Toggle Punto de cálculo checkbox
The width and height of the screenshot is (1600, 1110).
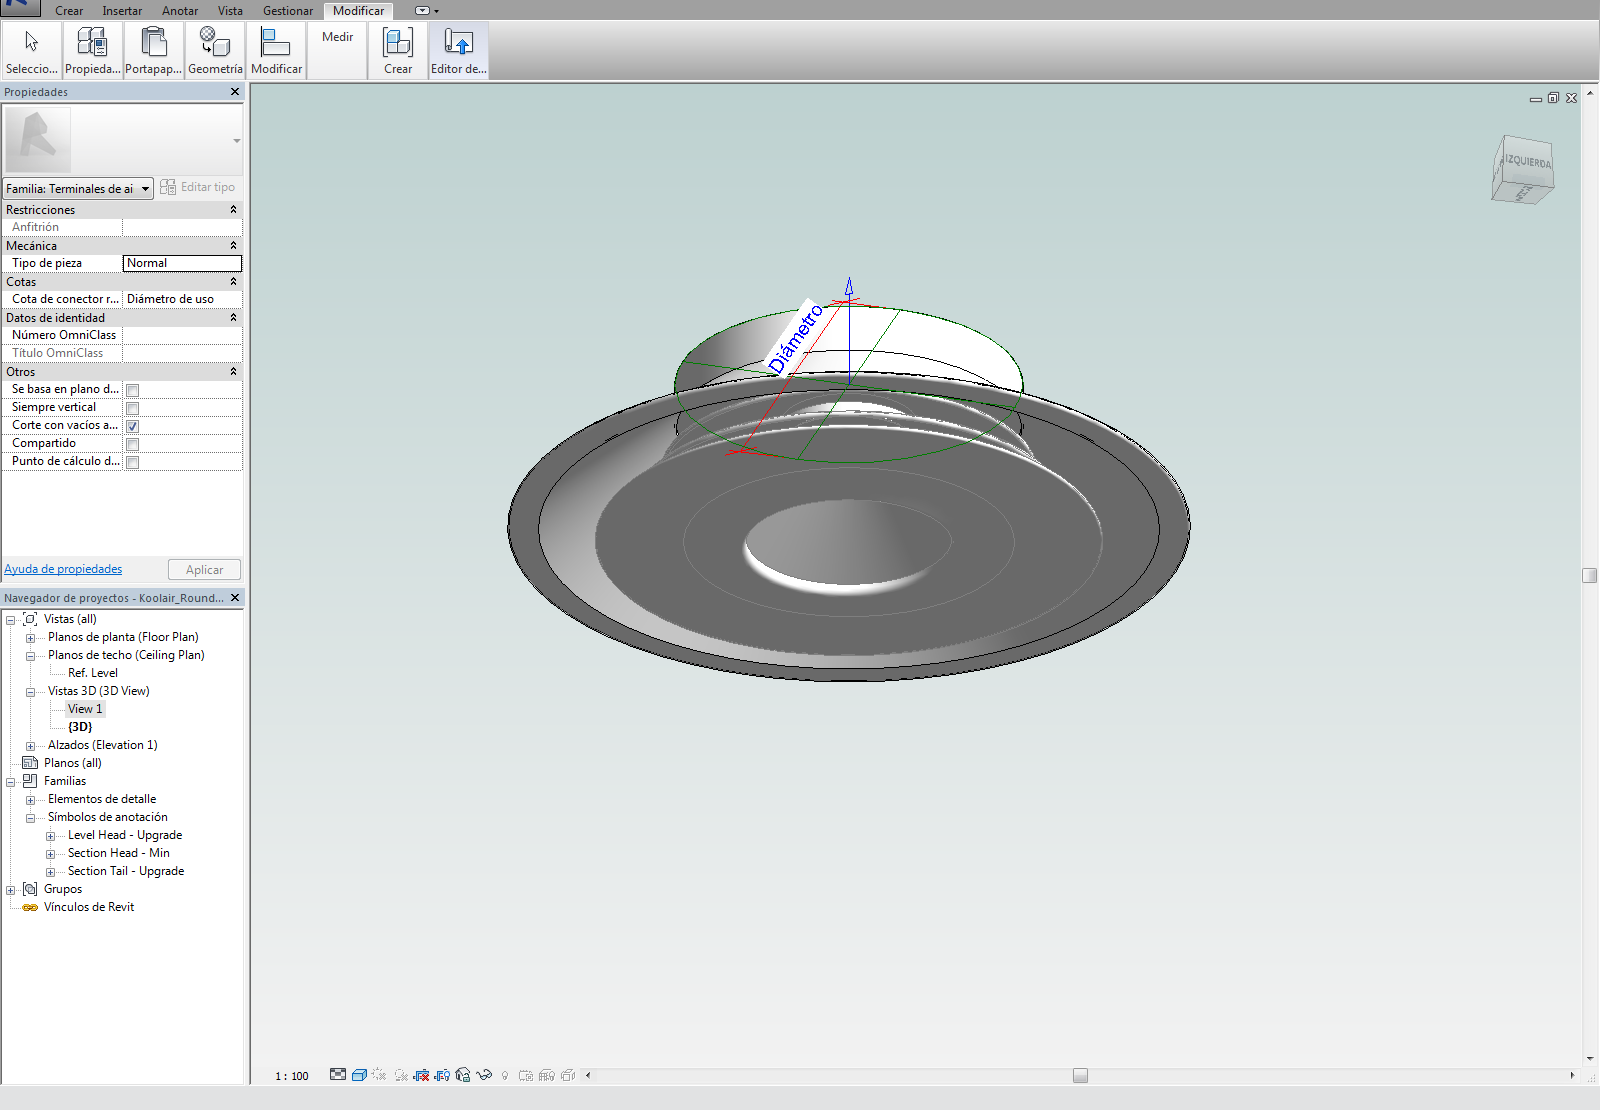click(132, 462)
